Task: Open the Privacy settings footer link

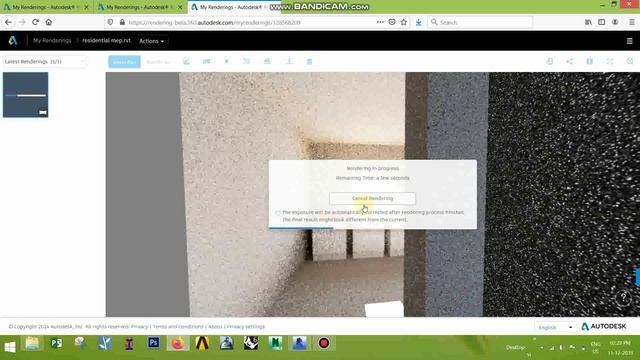Action: click(246, 327)
